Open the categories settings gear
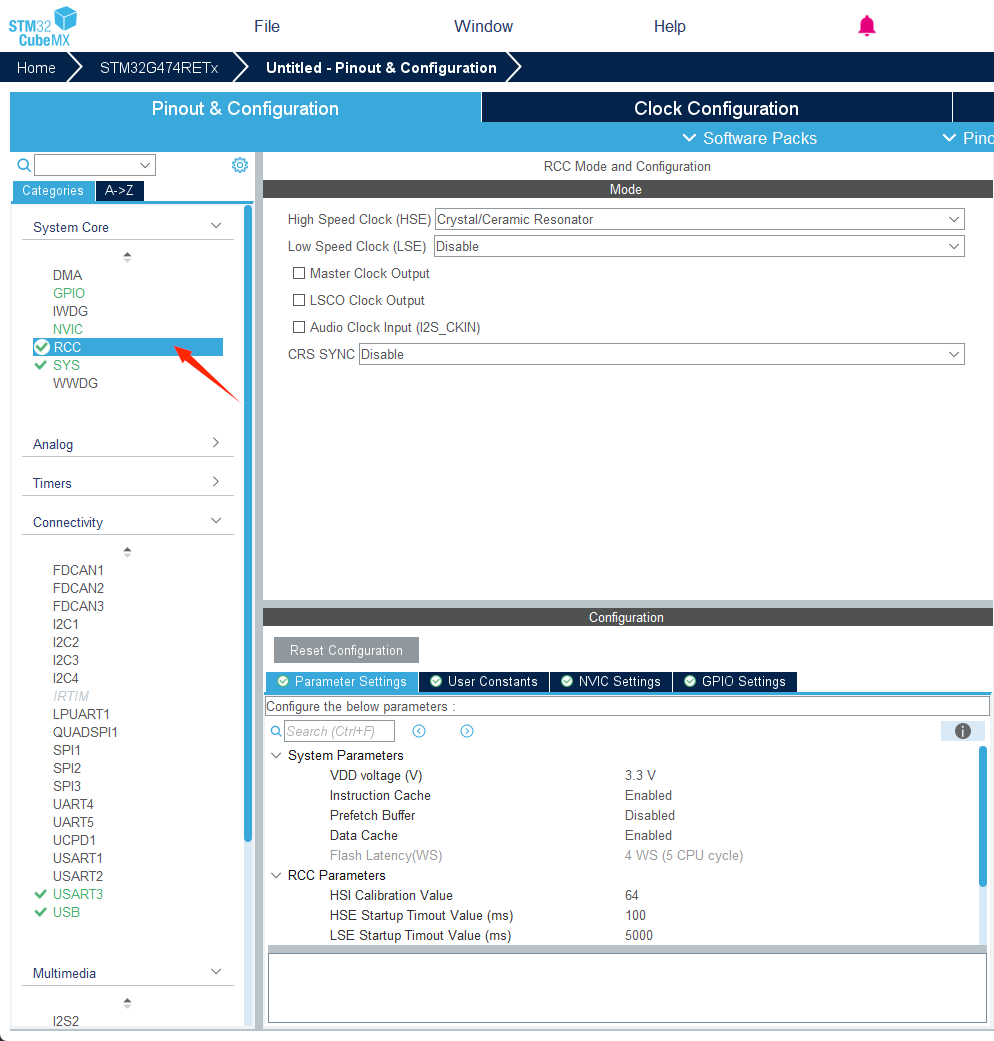Screen dimensions: 994x1041 pyautogui.click(x=240, y=165)
